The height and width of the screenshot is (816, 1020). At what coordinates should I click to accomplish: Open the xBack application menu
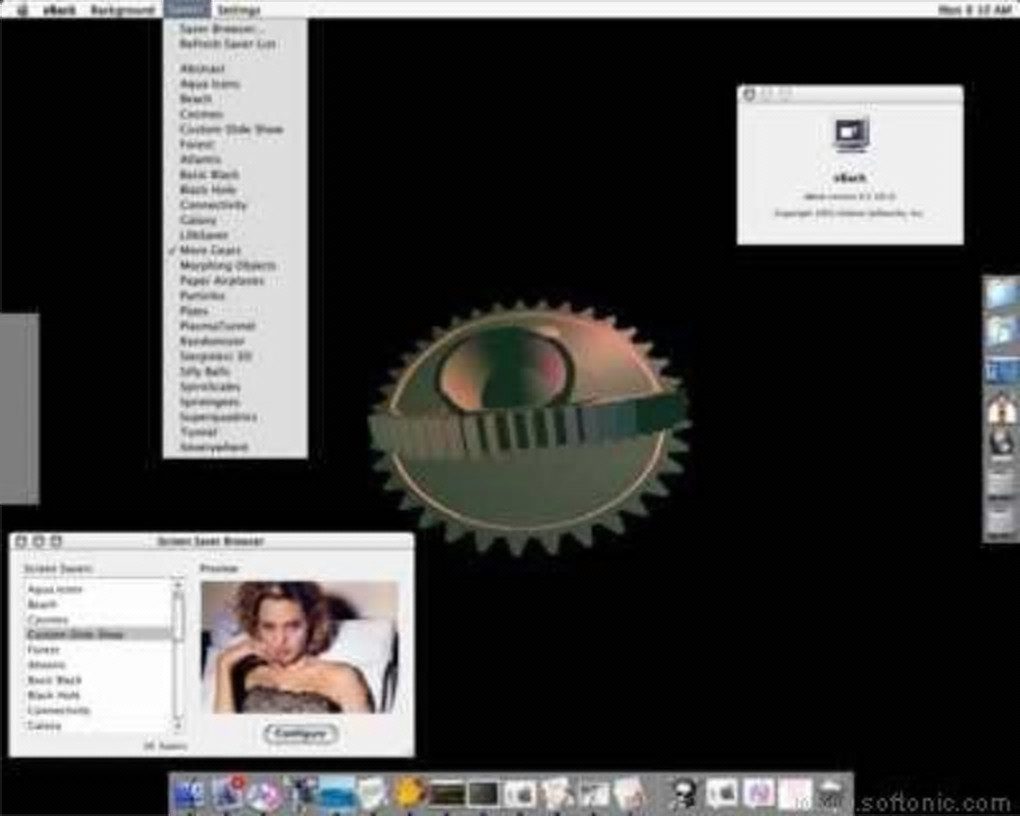(59, 10)
